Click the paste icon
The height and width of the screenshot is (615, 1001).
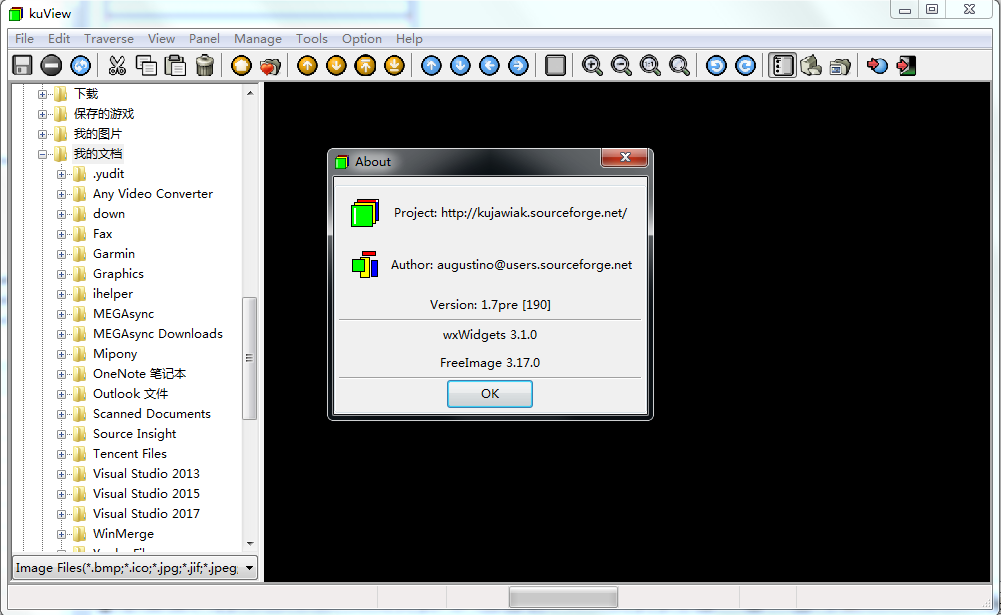(x=175, y=65)
